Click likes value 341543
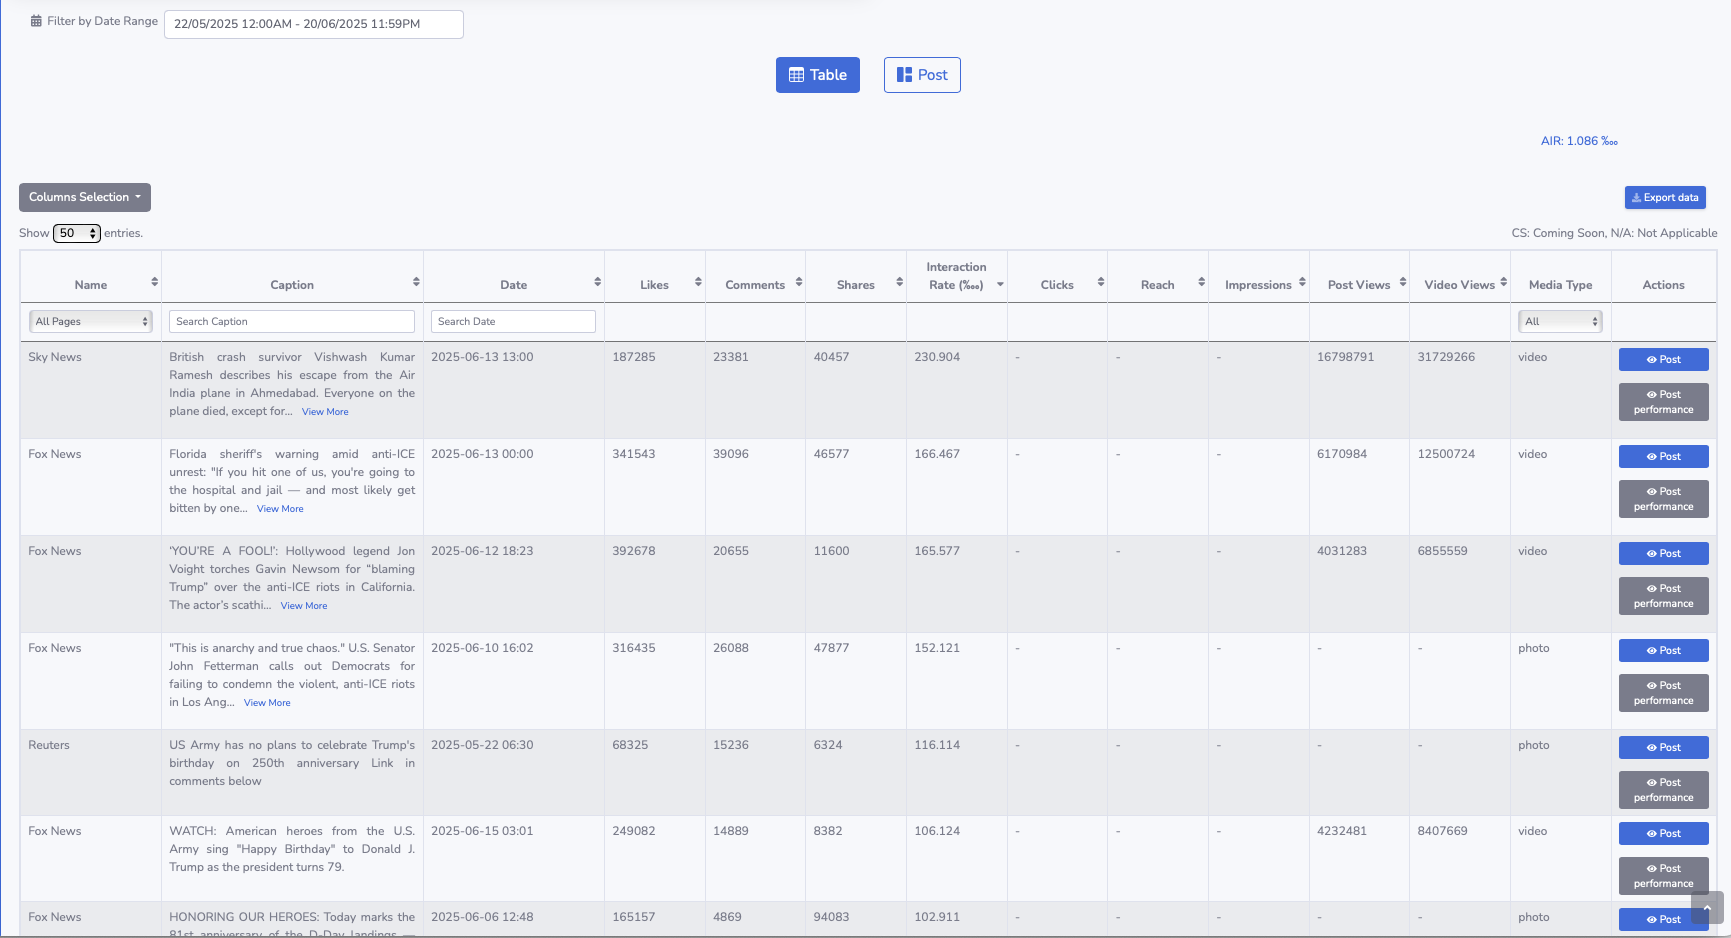This screenshot has height=938, width=1731. click(x=634, y=454)
